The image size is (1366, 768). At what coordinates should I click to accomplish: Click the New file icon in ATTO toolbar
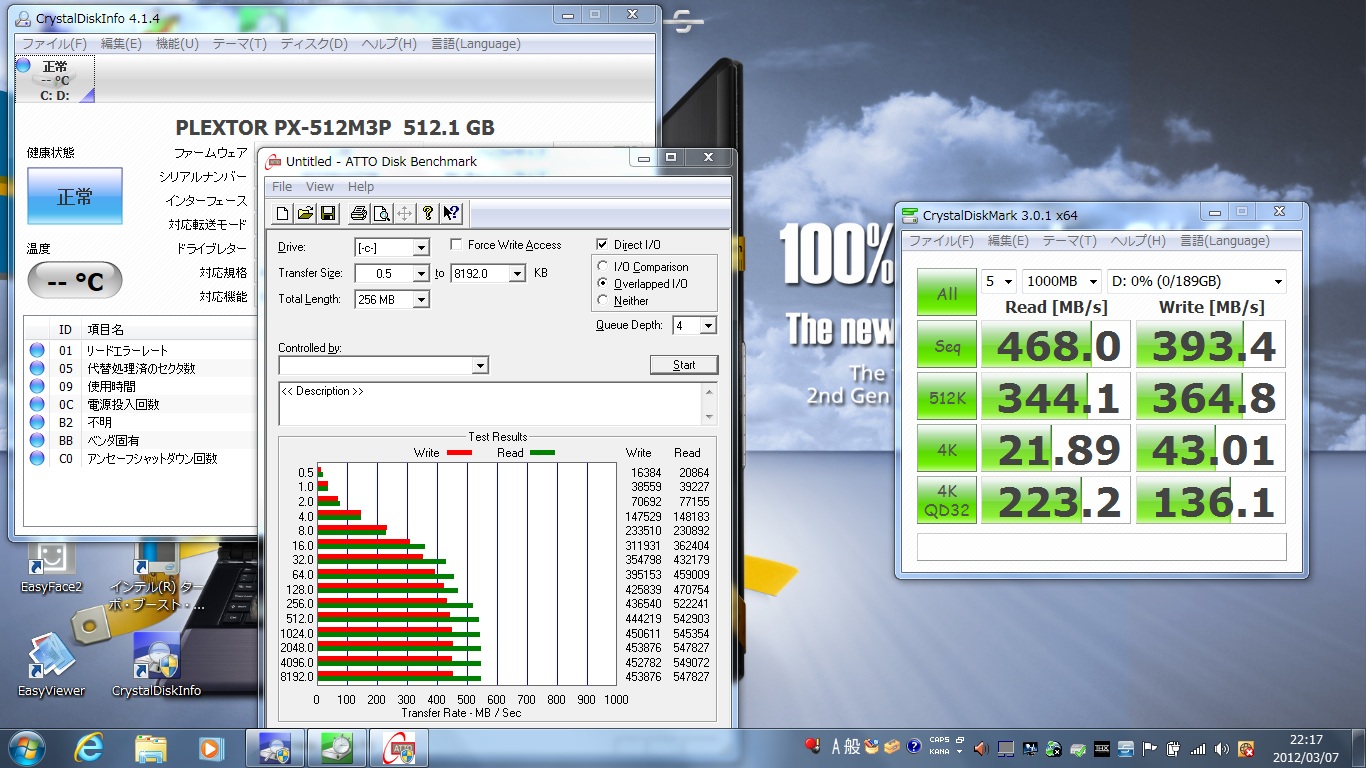coord(283,213)
